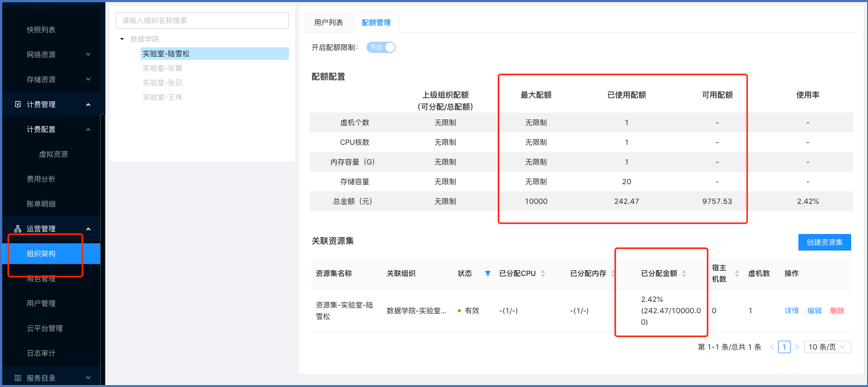Collapse the 数据学院 tree node

pos(122,39)
